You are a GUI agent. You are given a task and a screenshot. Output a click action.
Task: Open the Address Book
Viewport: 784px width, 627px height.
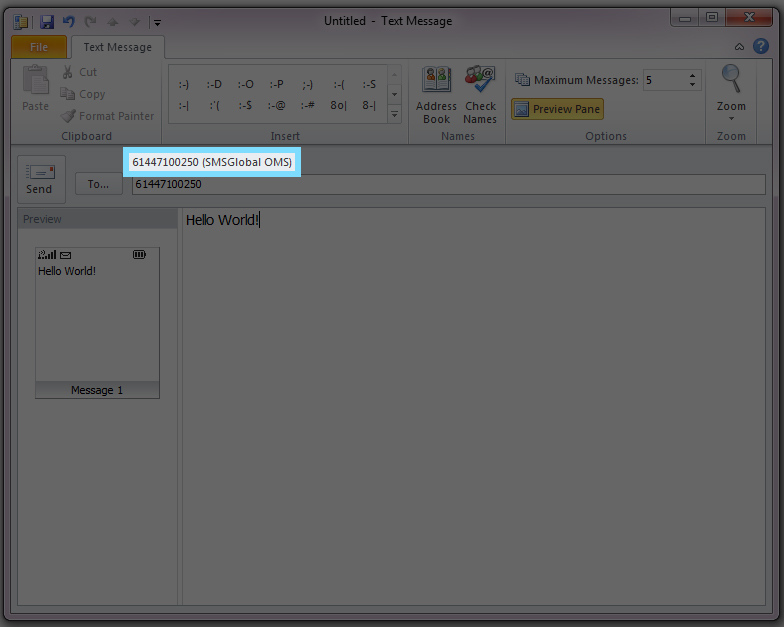click(x=436, y=96)
